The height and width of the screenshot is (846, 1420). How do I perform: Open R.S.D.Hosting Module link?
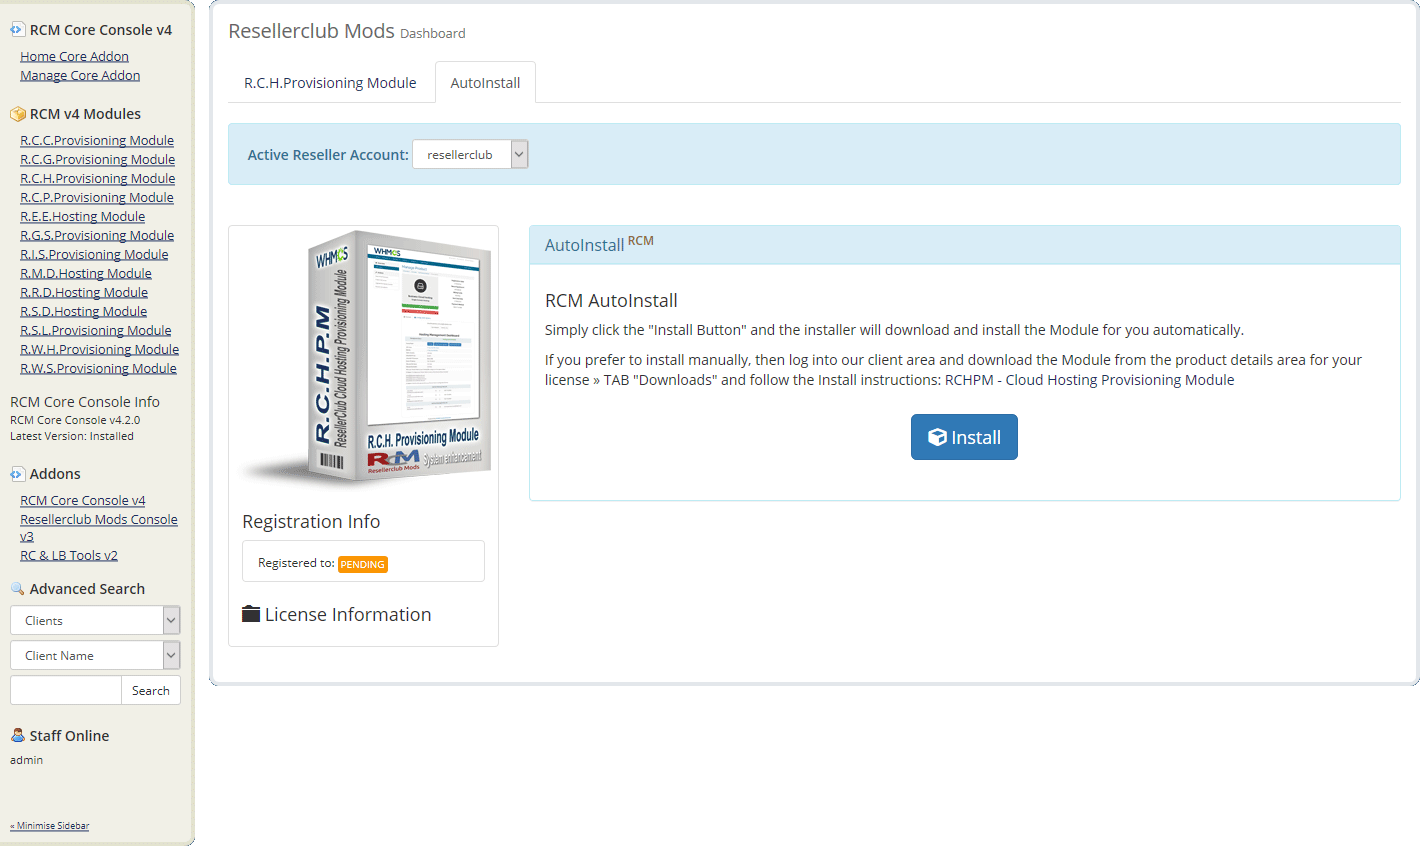click(x=83, y=311)
